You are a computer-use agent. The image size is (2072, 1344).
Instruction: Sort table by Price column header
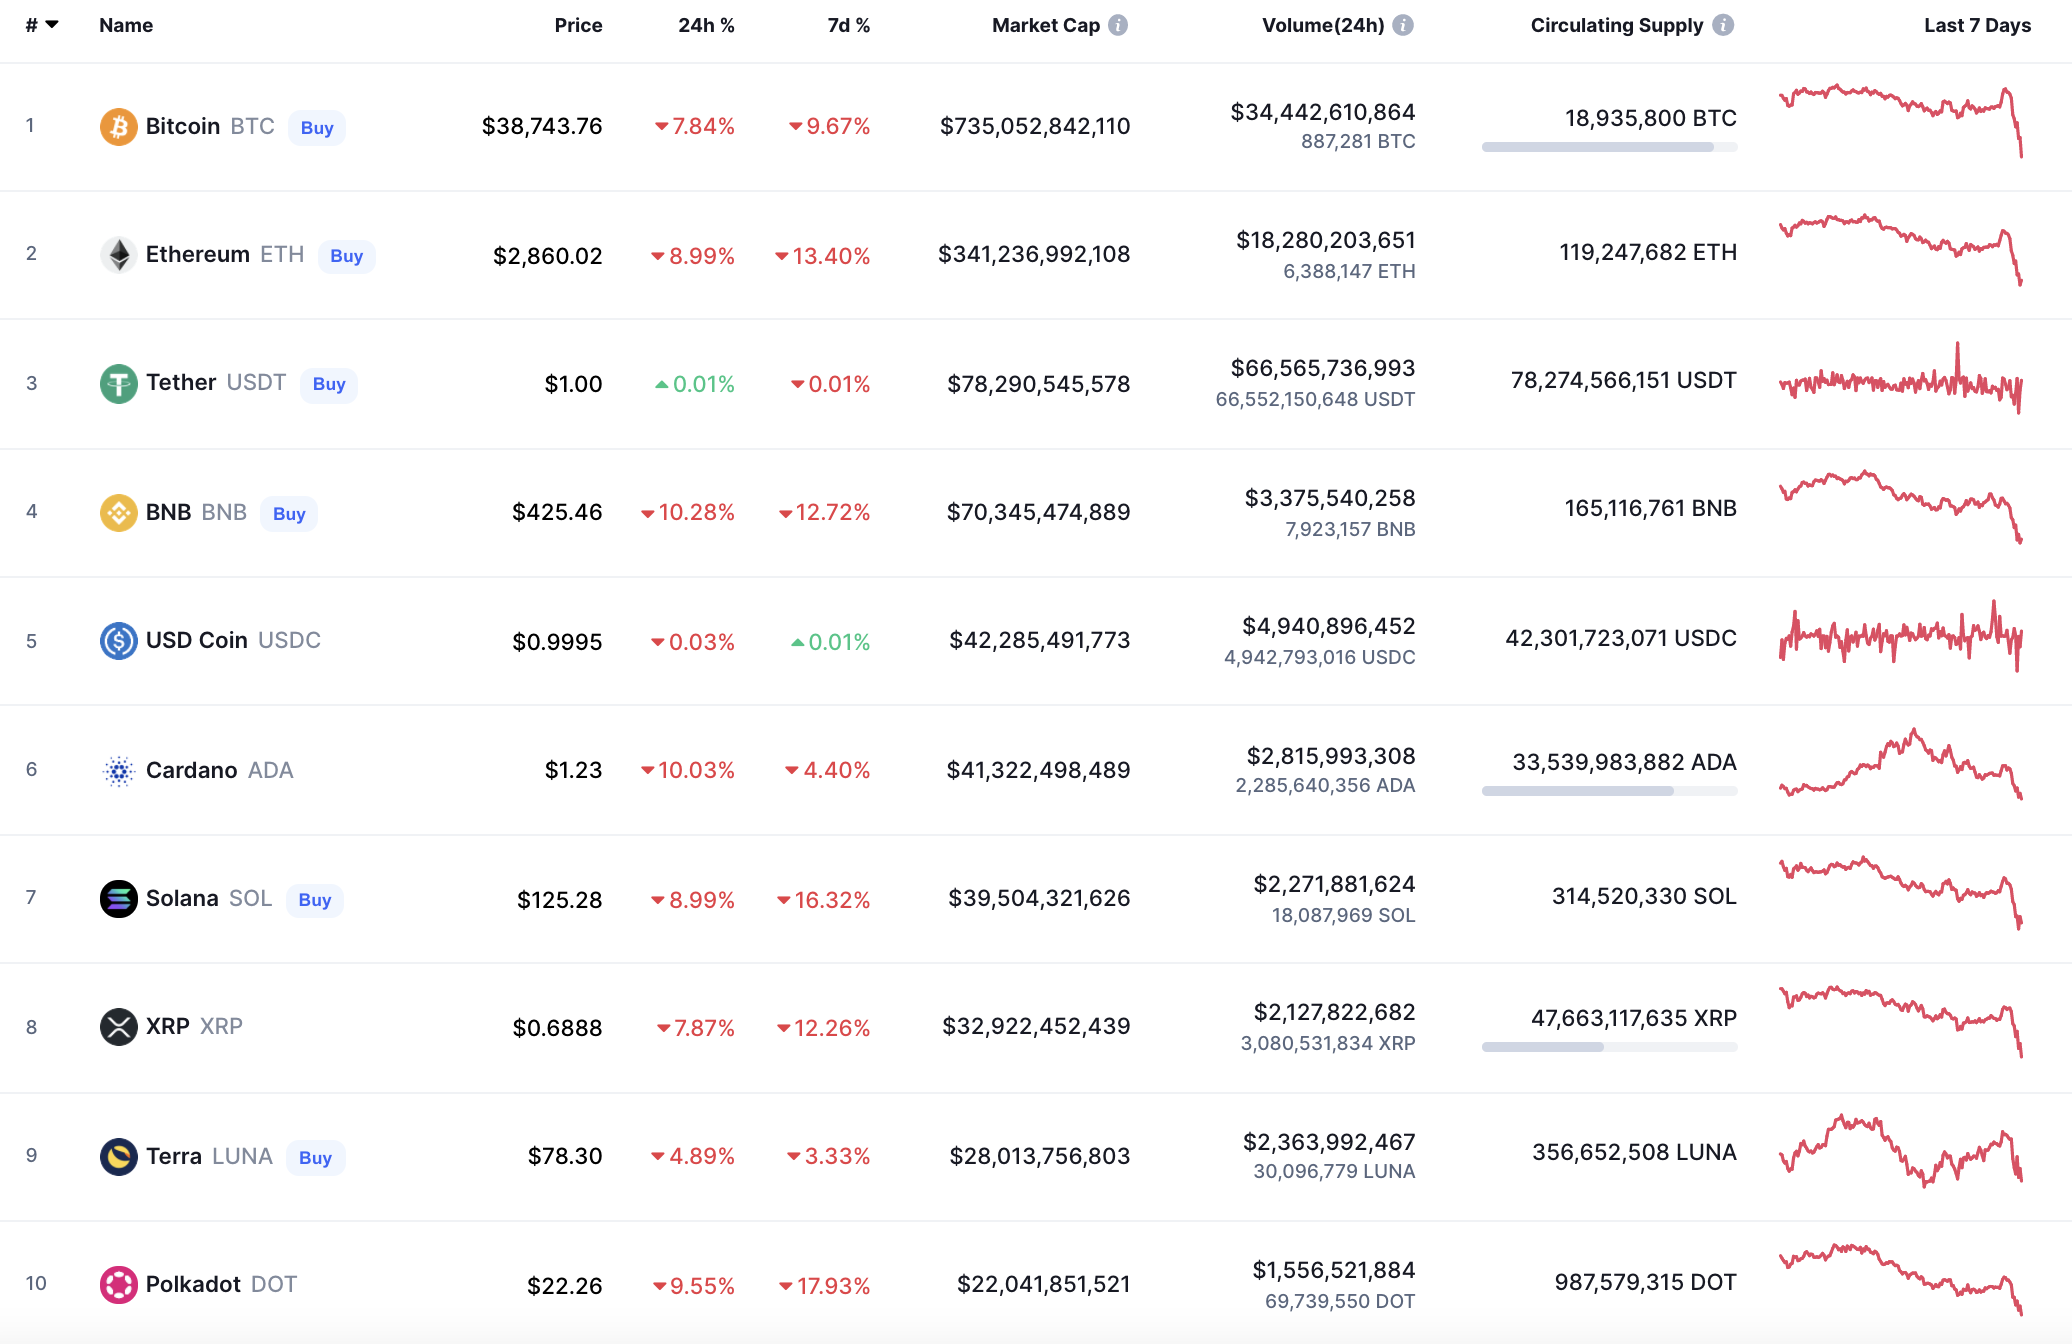pos(578,25)
